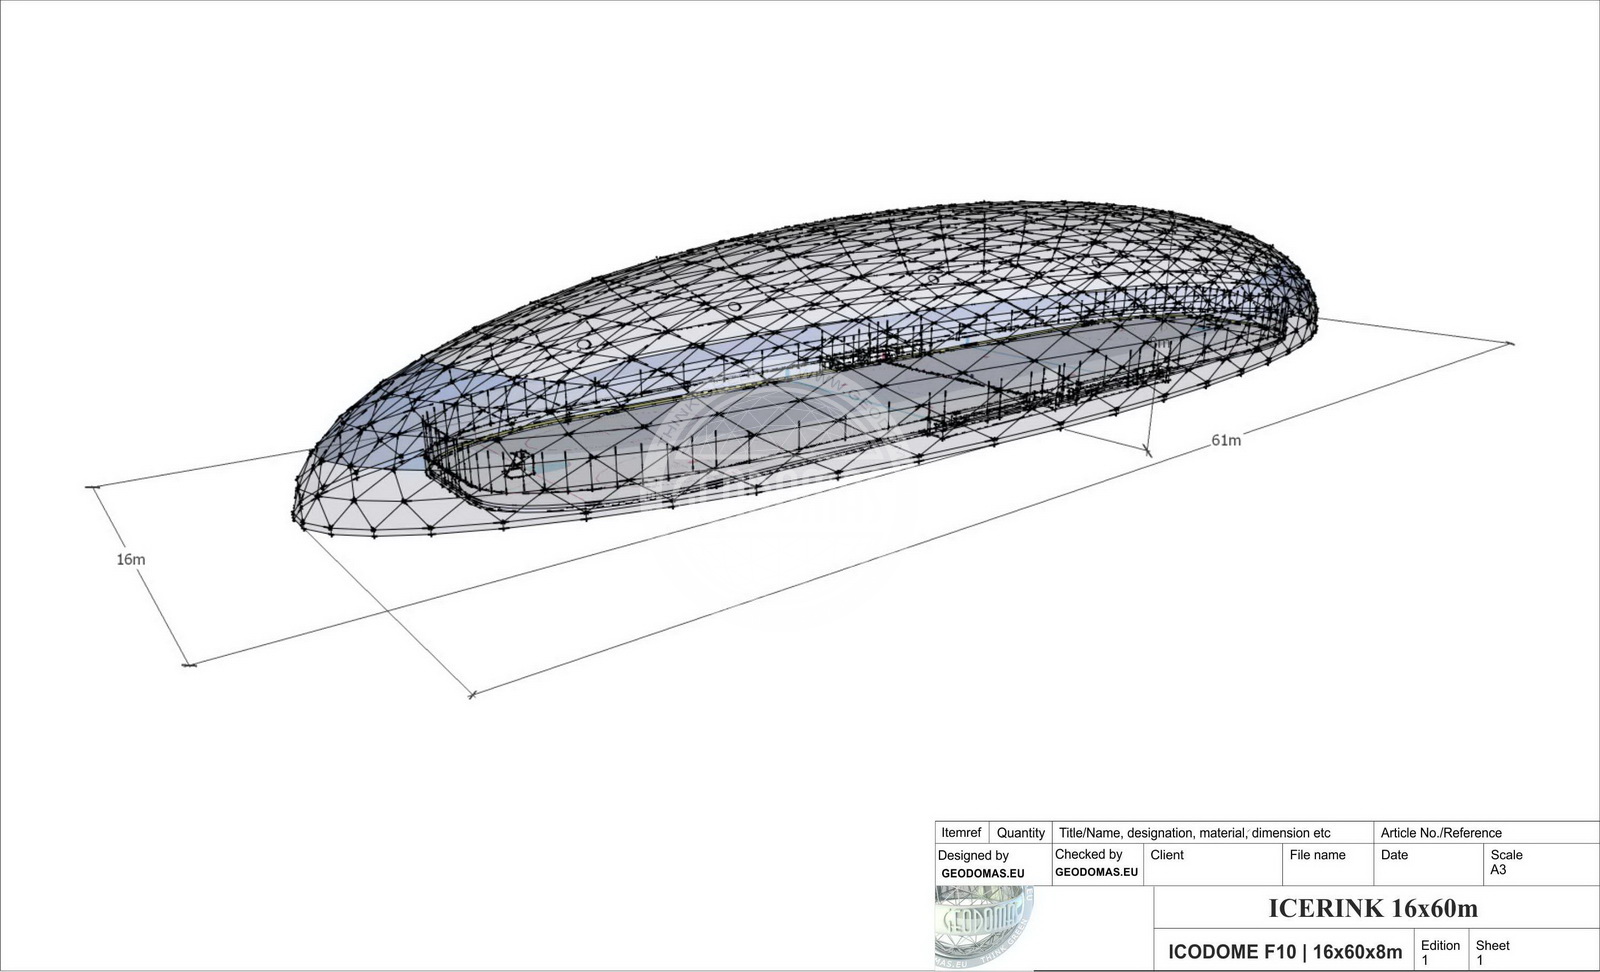Viewport: 1600px width, 972px height.
Task: Click the Designed by GEODOMAS.EU link
Action: click(983, 872)
